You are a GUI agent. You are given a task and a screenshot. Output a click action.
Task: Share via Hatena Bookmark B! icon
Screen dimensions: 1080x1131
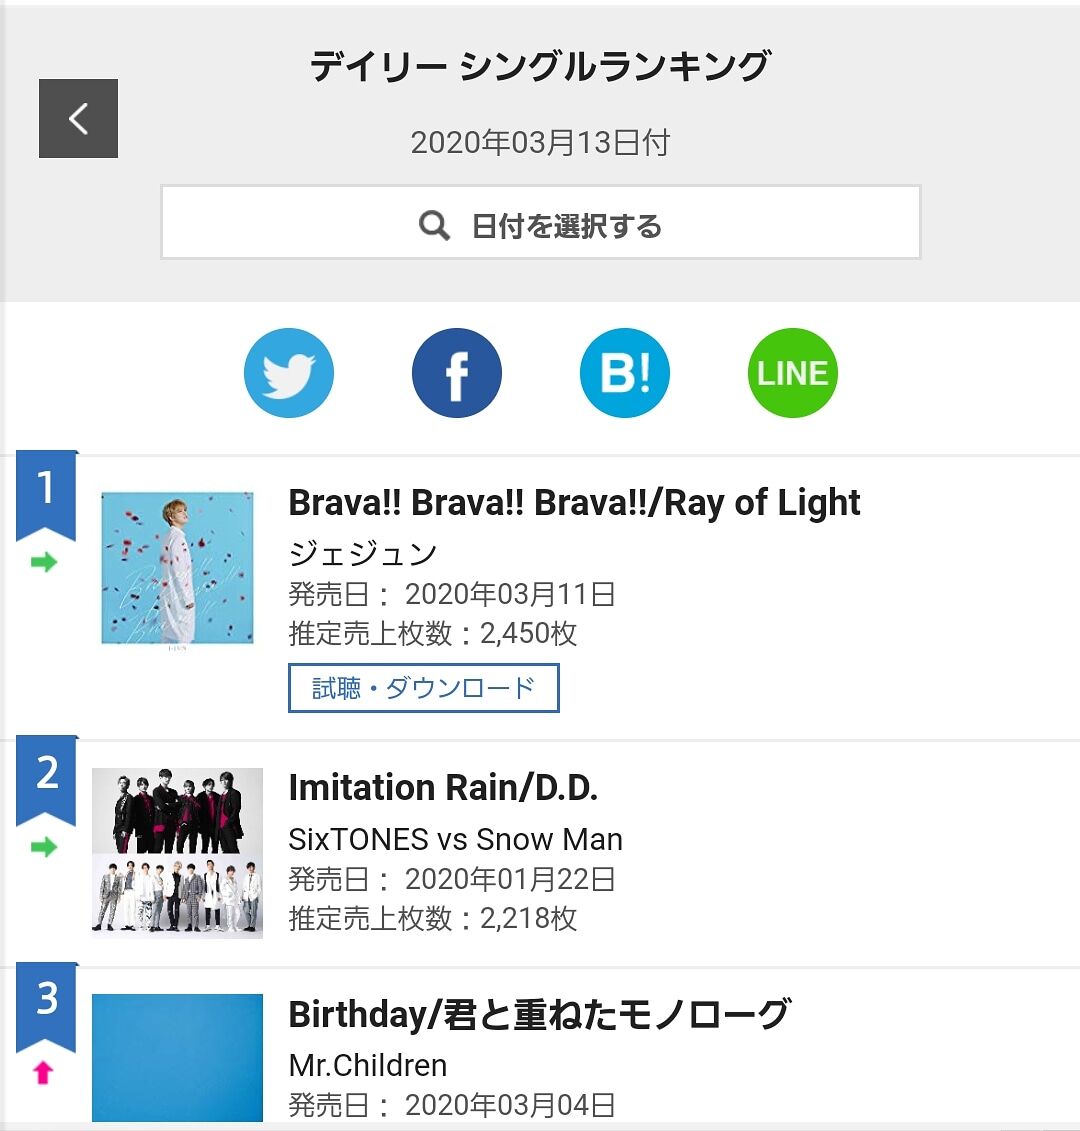click(x=625, y=373)
